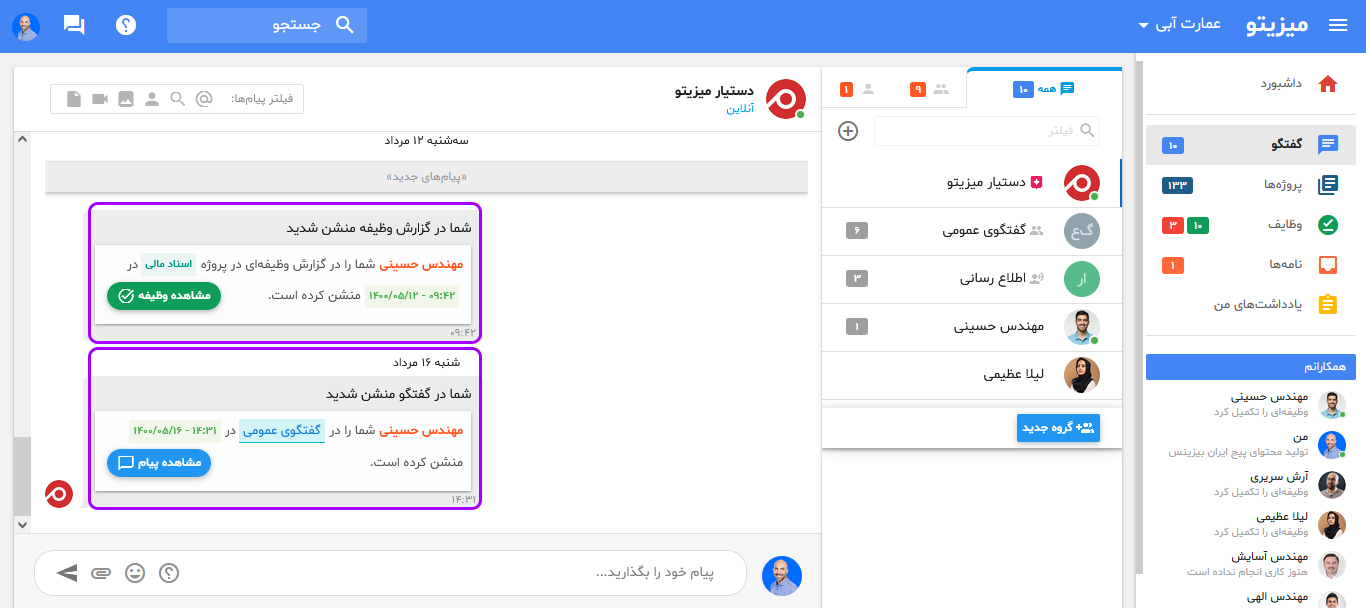Open the chat bubbles icon in the top bar
The image size is (1366, 608).
(74, 25)
